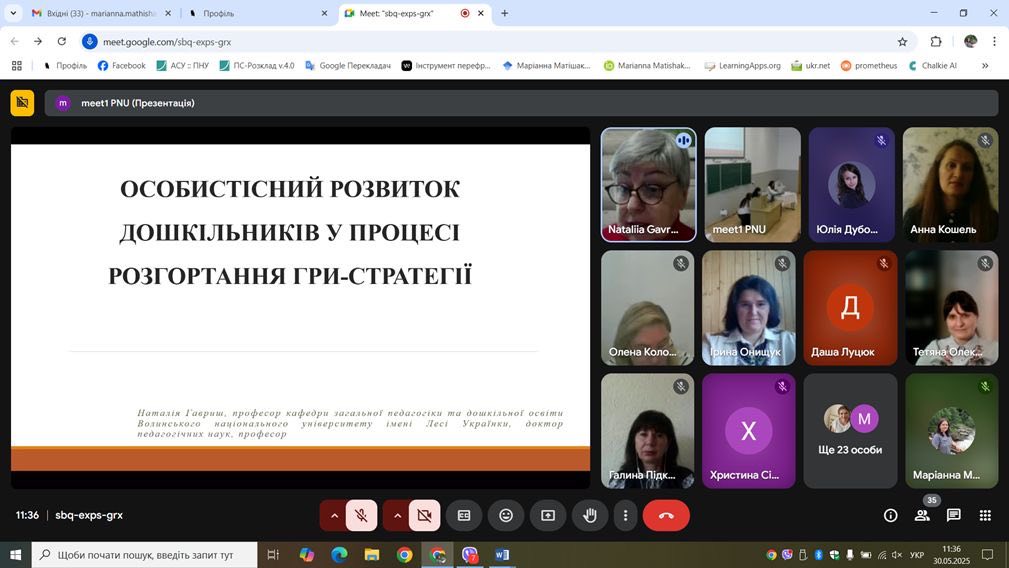The image size is (1009, 568).
Task: Show the participants list of 35 people
Action: 922,515
